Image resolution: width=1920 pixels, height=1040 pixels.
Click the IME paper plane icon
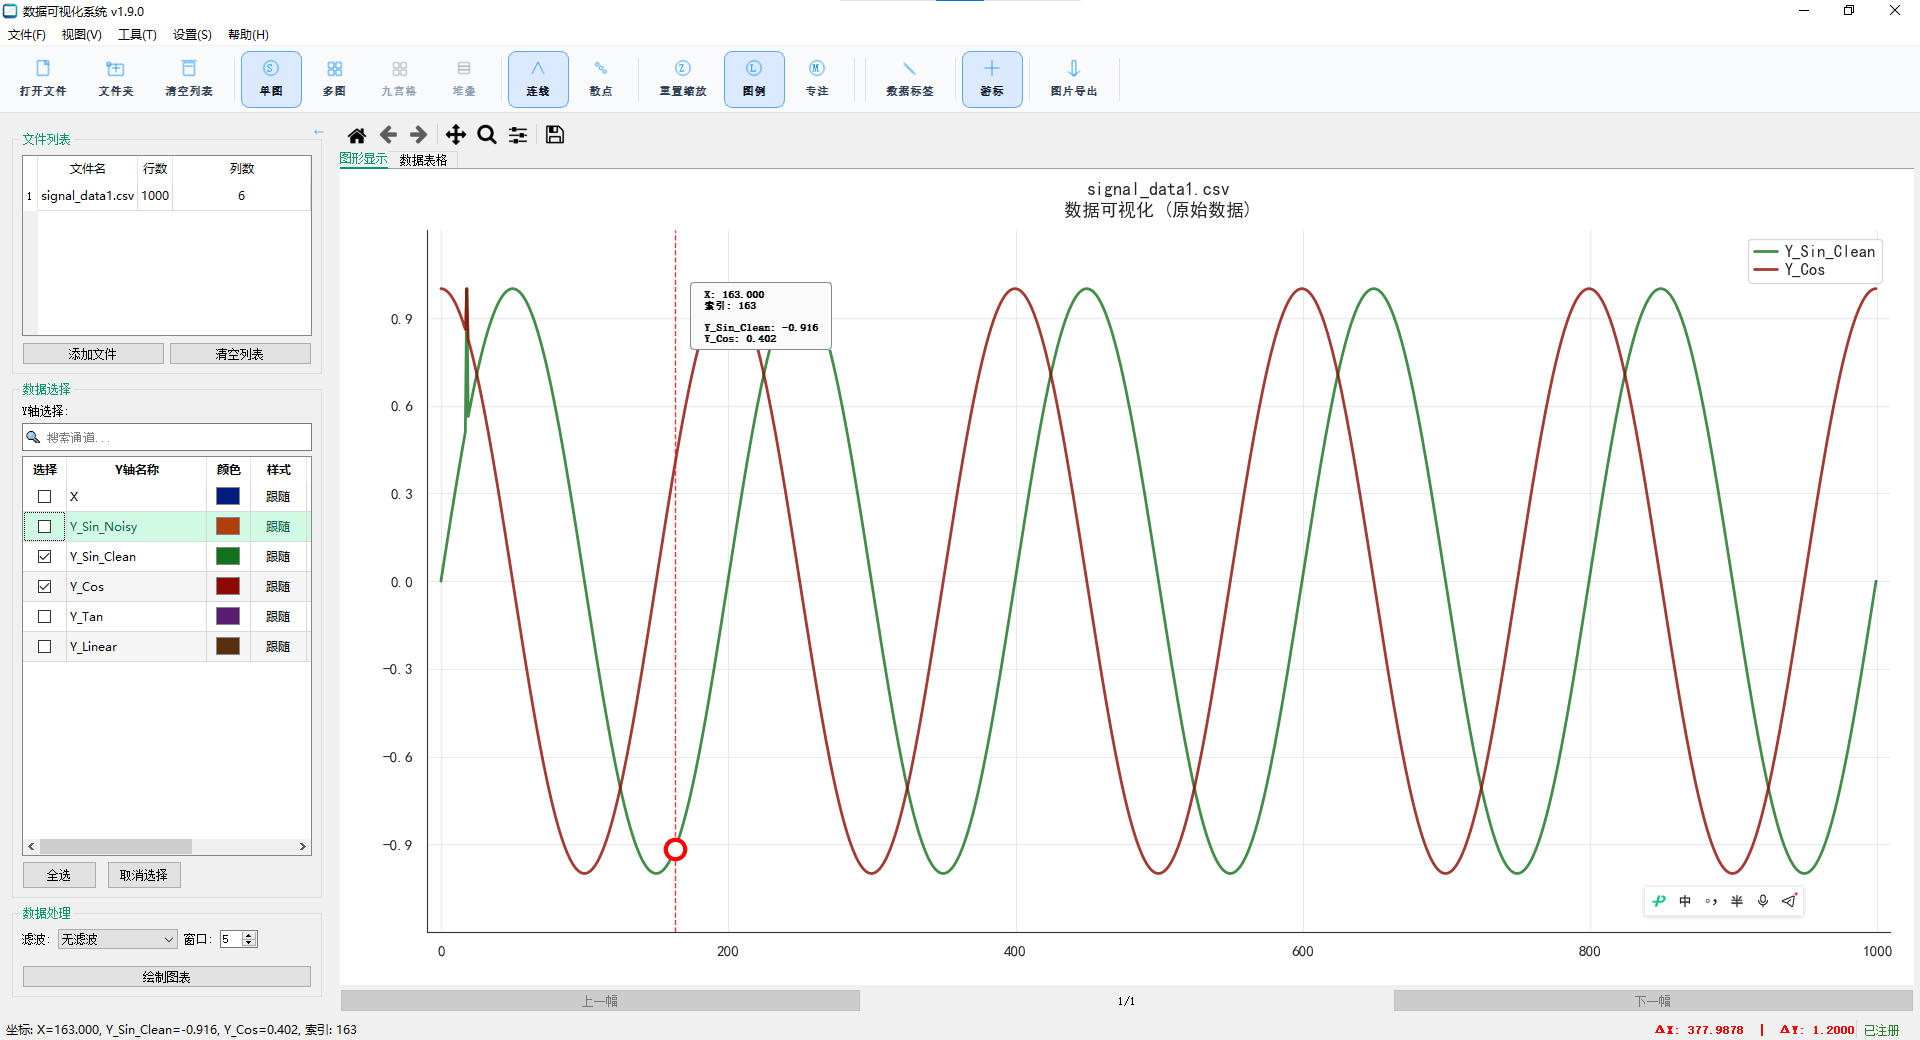[1789, 901]
